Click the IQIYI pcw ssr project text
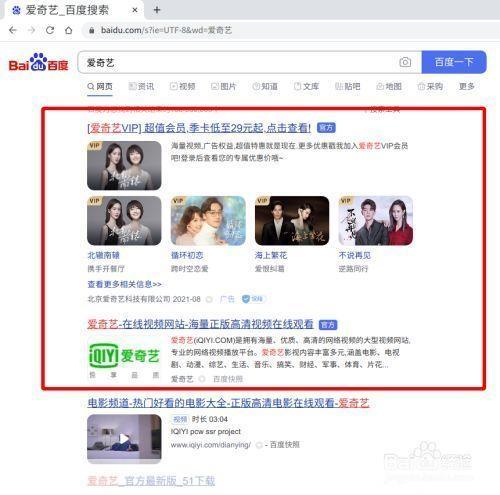Viewport: 500px width, 495px height. tap(206, 432)
